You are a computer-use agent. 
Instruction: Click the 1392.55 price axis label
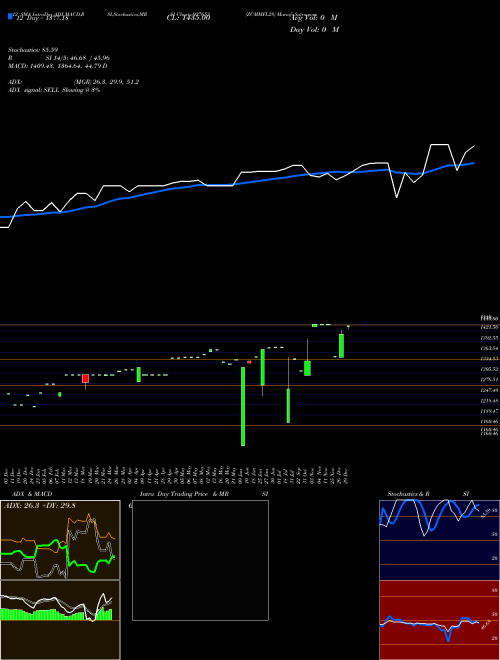pos(489,338)
